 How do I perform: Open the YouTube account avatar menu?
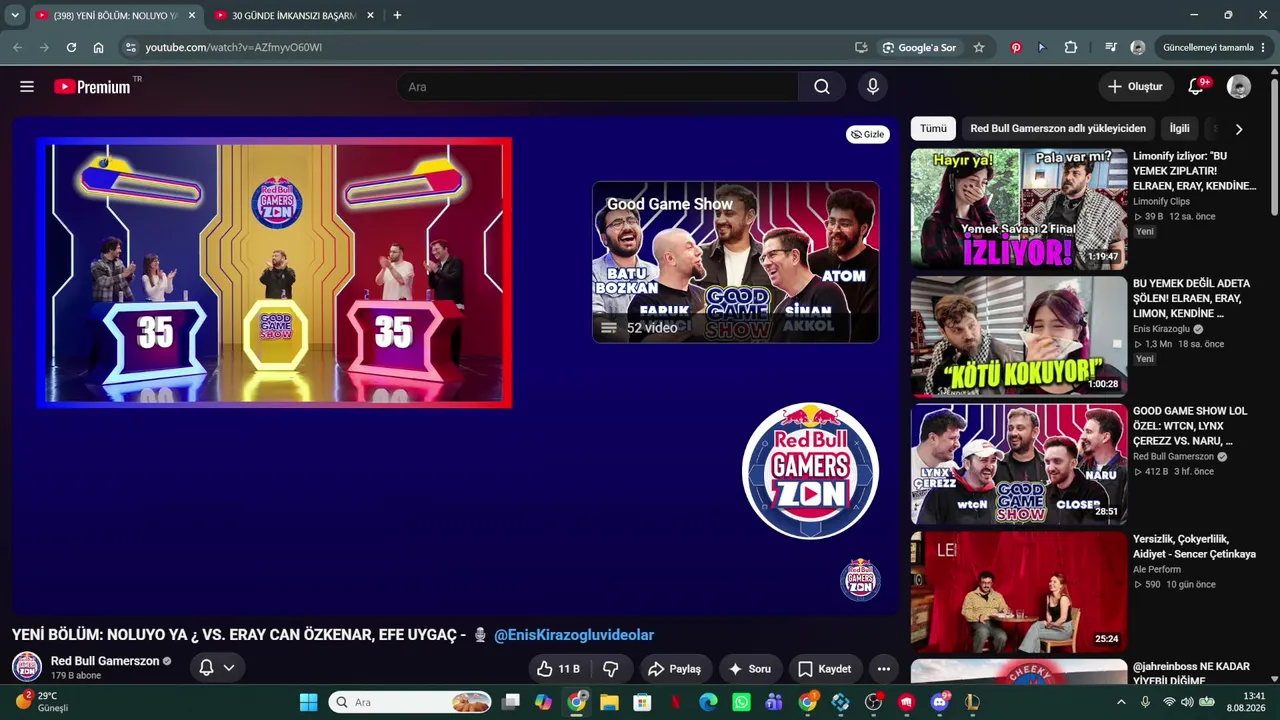tap(1239, 87)
